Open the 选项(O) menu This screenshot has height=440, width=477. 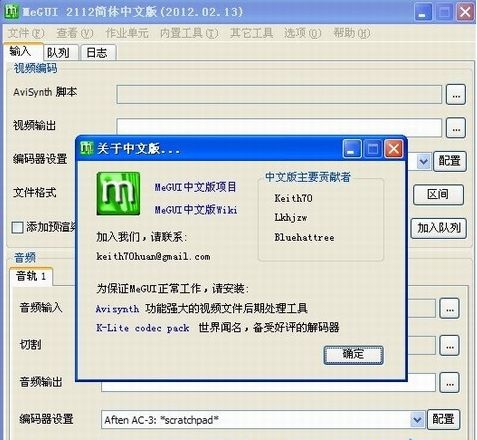point(302,33)
